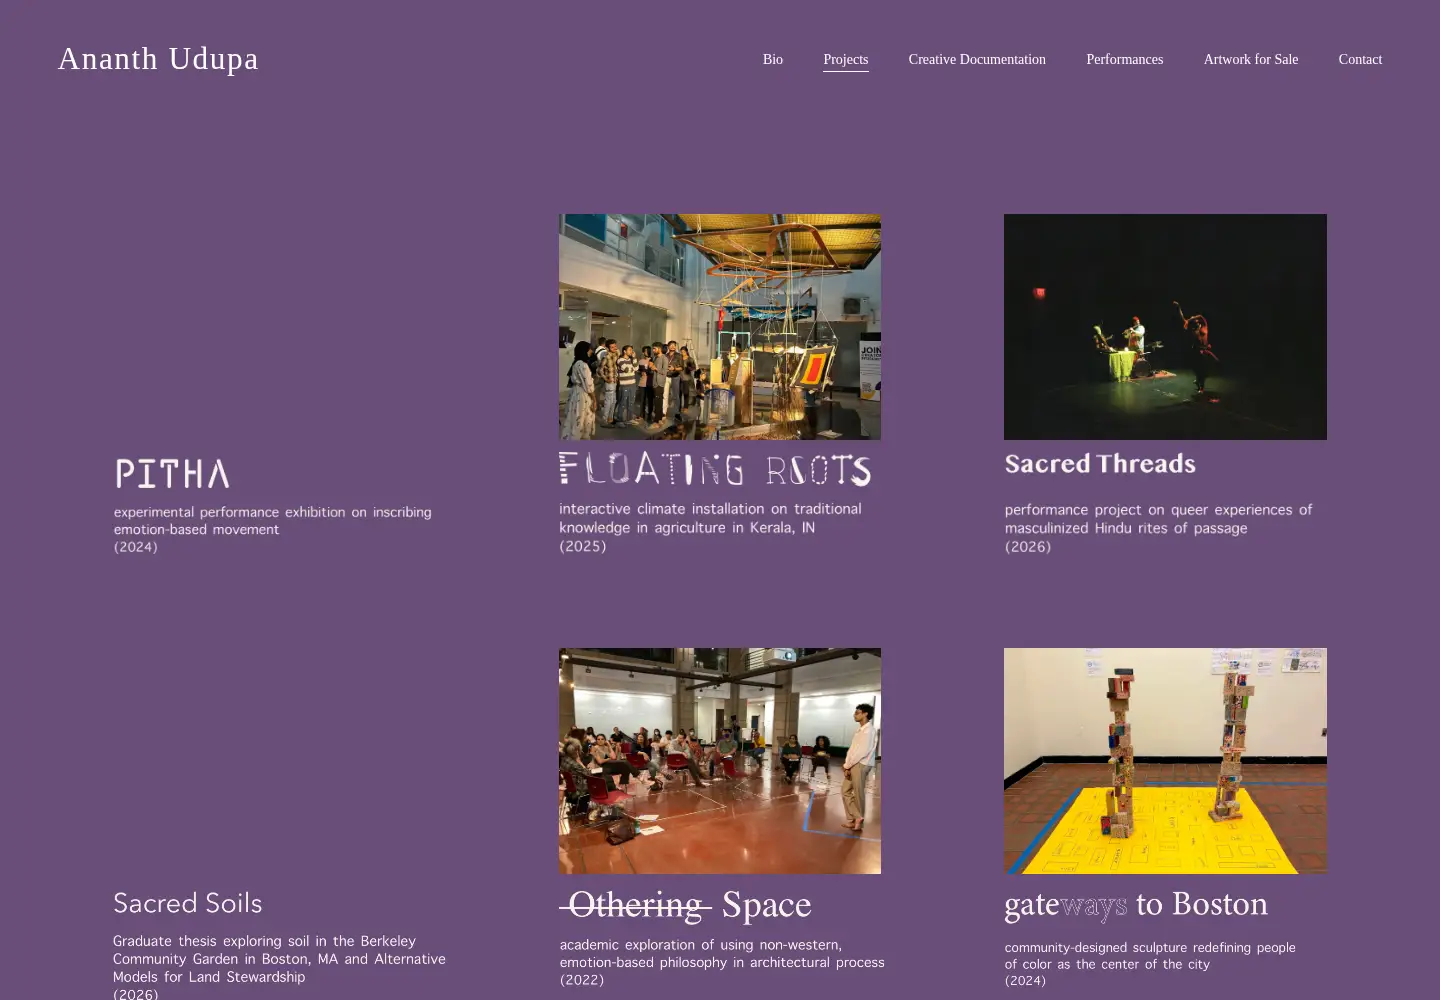
Task: Open the Othering Space classroom photo
Action: (x=720, y=761)
